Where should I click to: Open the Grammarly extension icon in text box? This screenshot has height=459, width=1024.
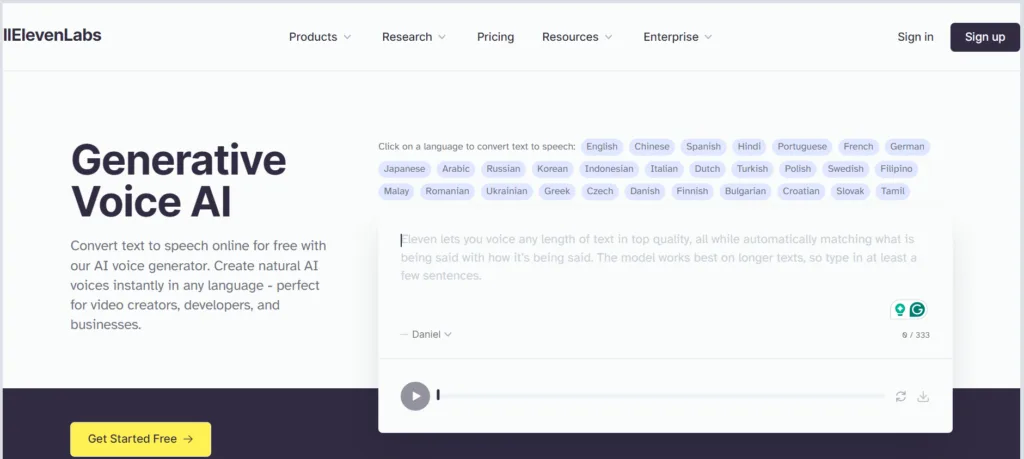(918, 309)
